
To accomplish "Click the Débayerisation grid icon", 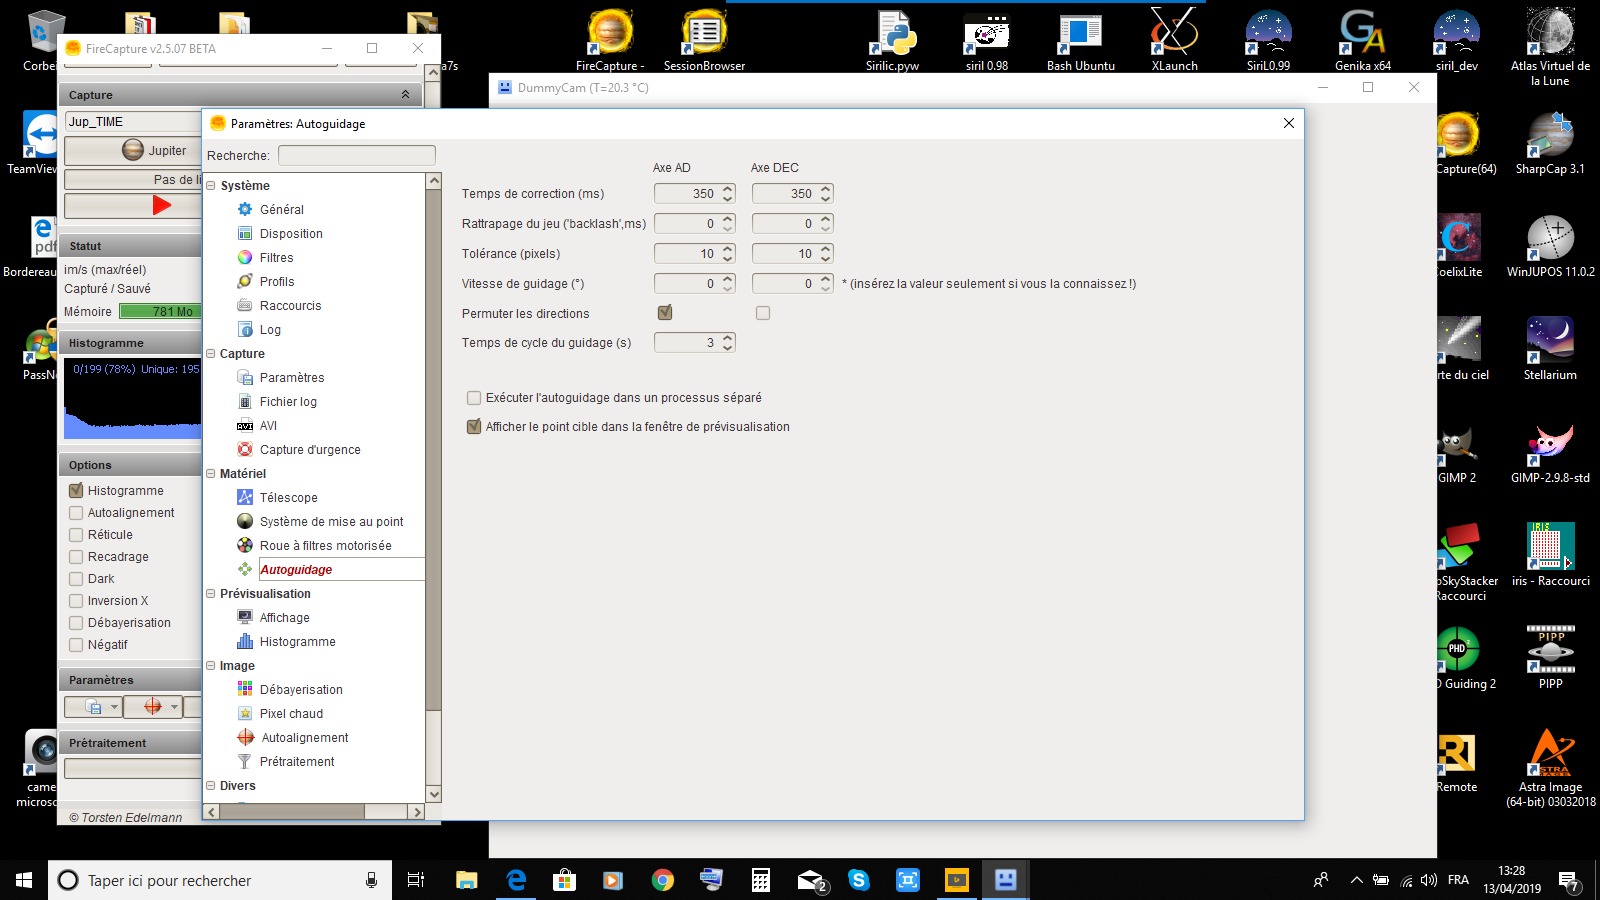I will [245, 689].
